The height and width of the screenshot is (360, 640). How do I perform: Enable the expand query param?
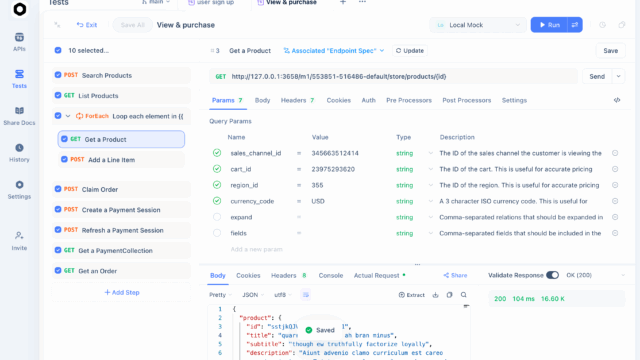[x=217, y=217]
